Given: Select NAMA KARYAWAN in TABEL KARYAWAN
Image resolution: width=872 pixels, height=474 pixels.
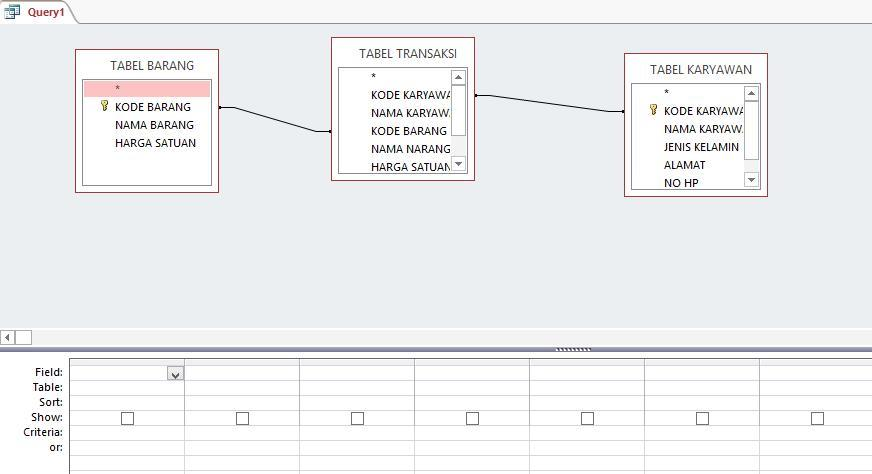Looking at the screenshot, I should pos(703,129).
